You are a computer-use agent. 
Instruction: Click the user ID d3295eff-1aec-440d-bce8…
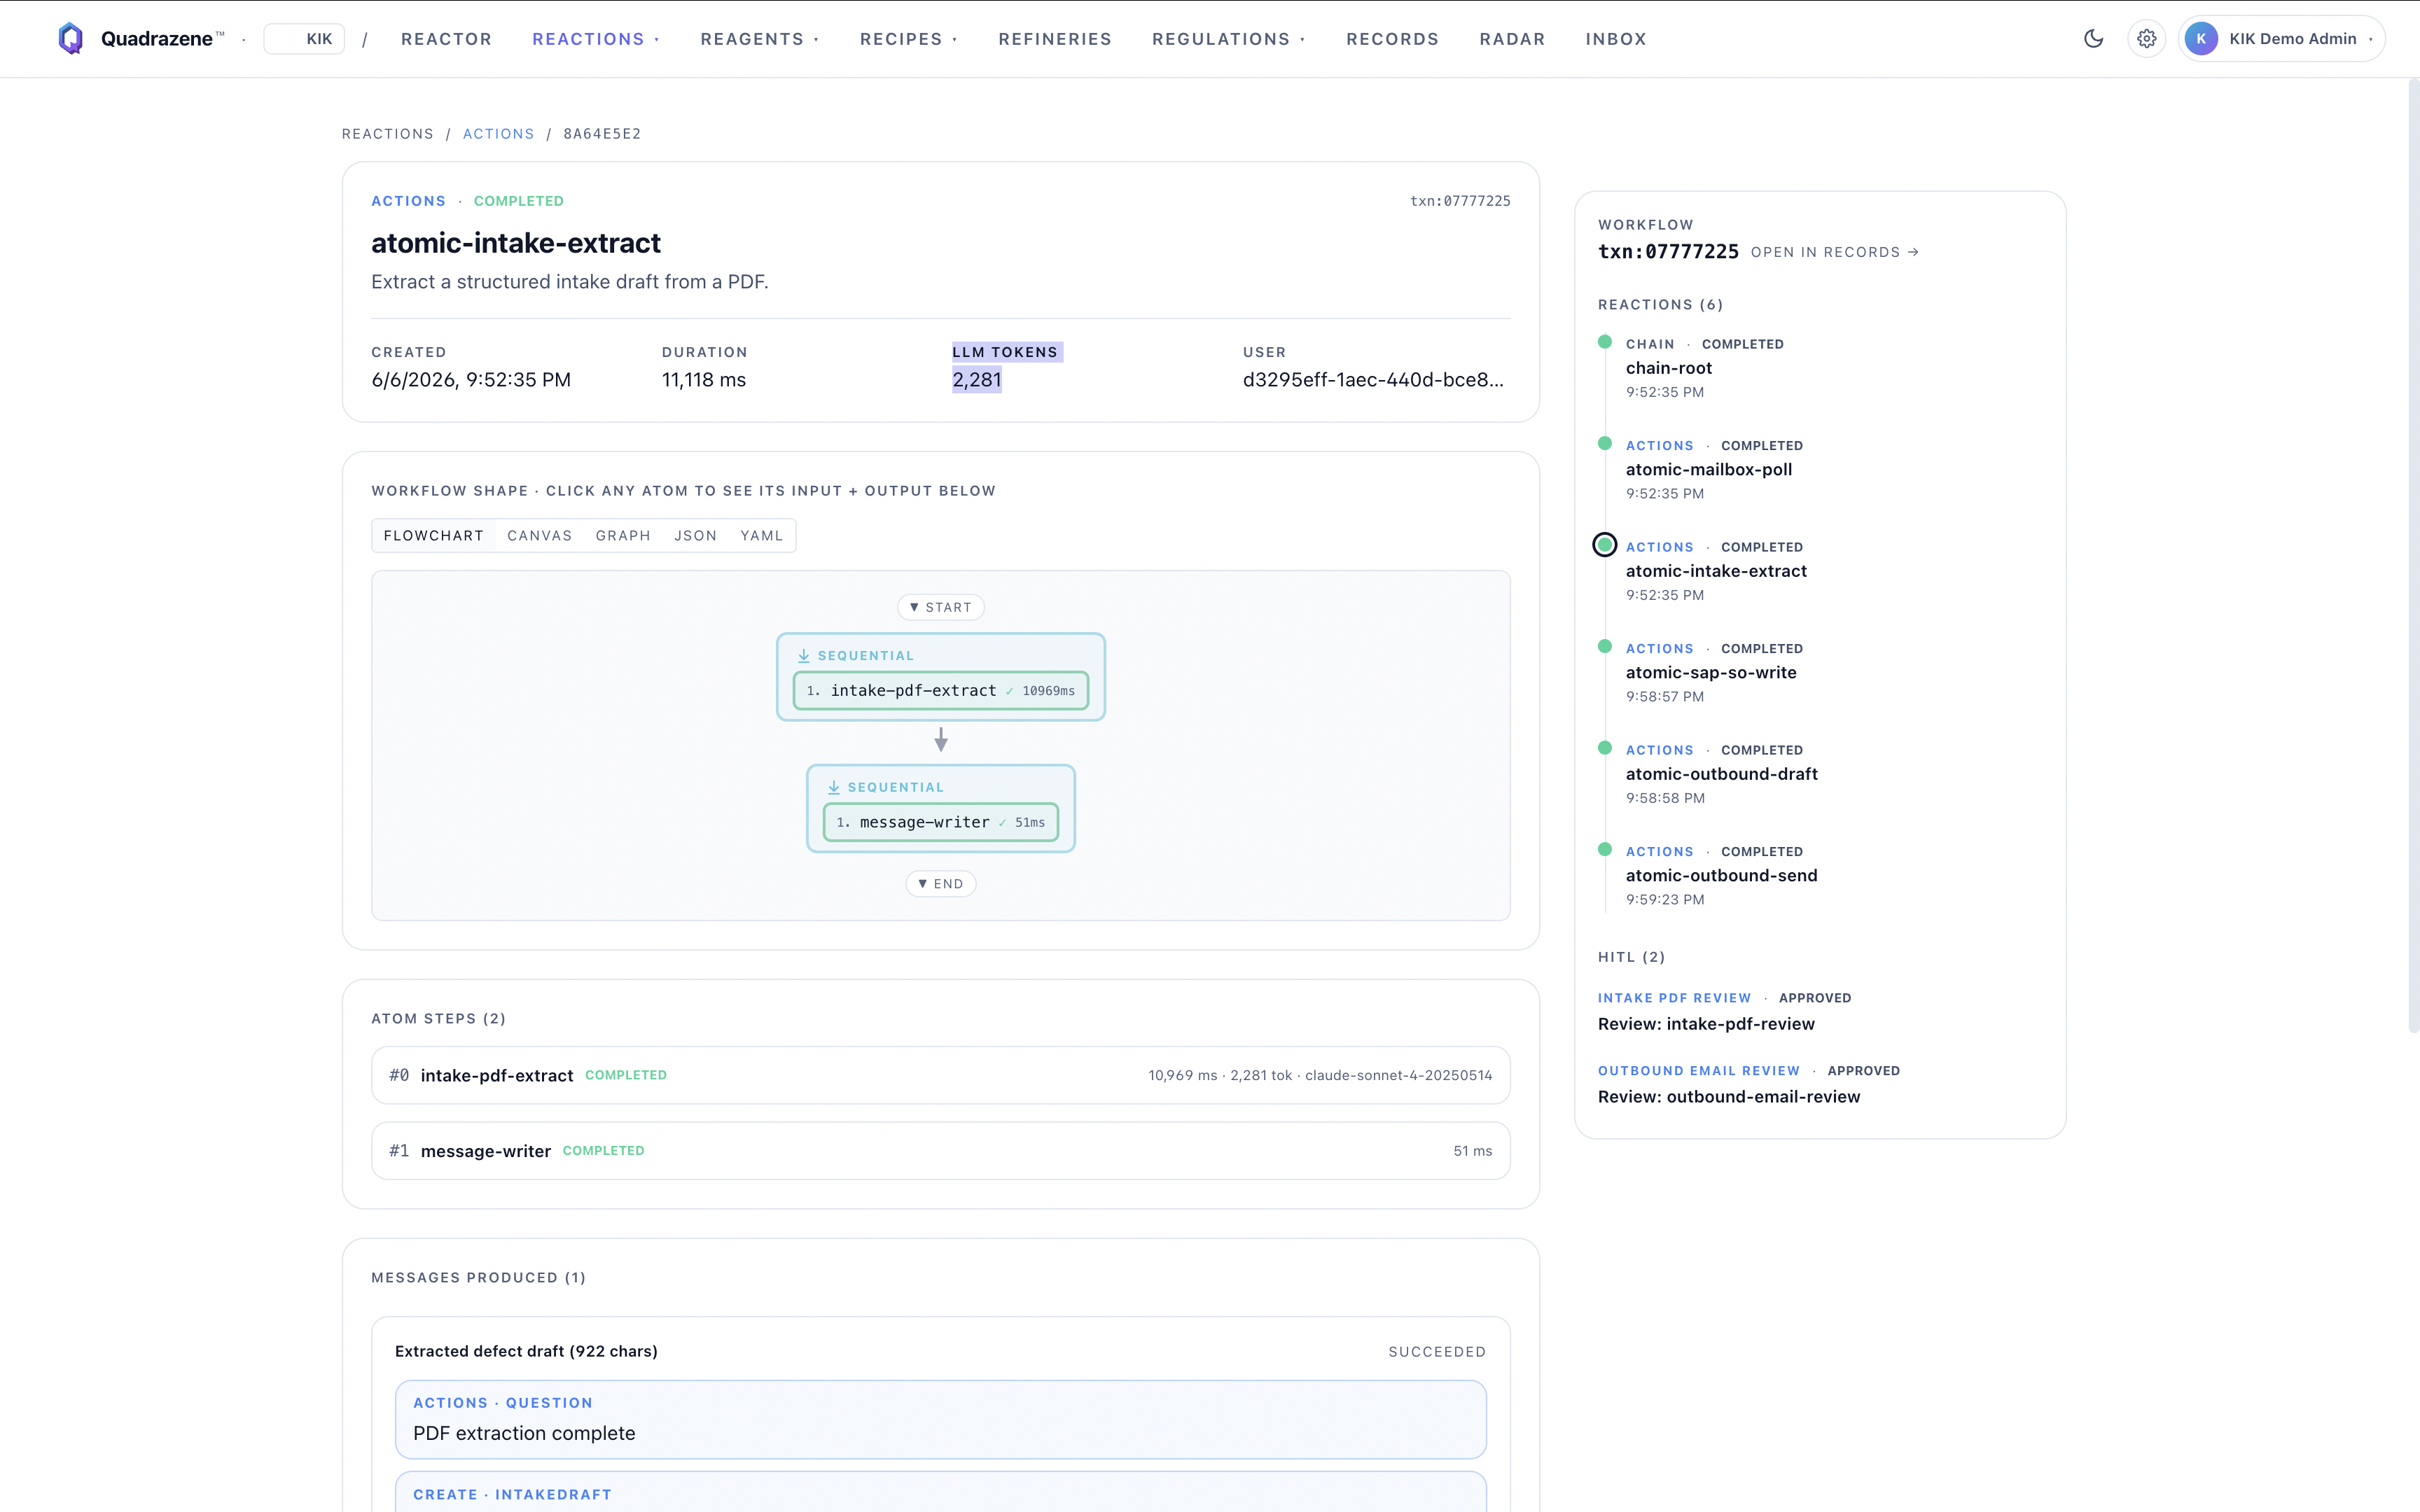tap(1372, 380)
